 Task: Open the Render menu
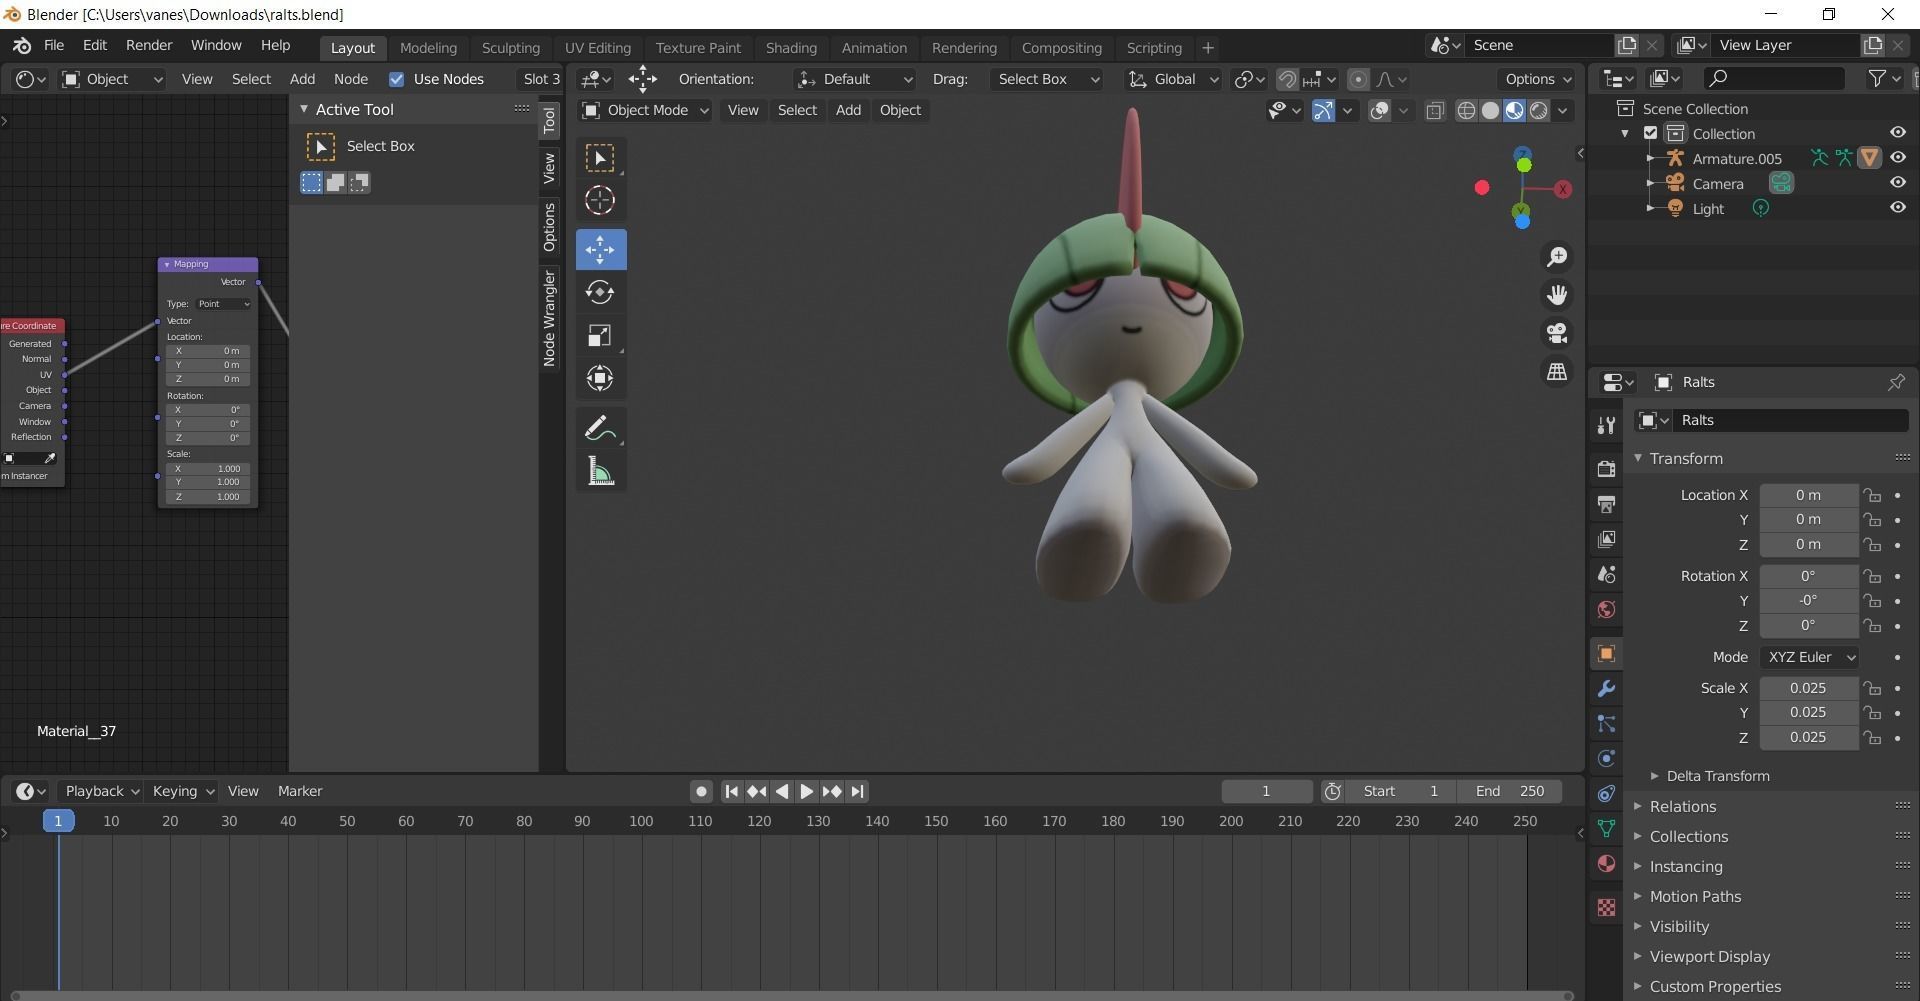tap(149, 45)
